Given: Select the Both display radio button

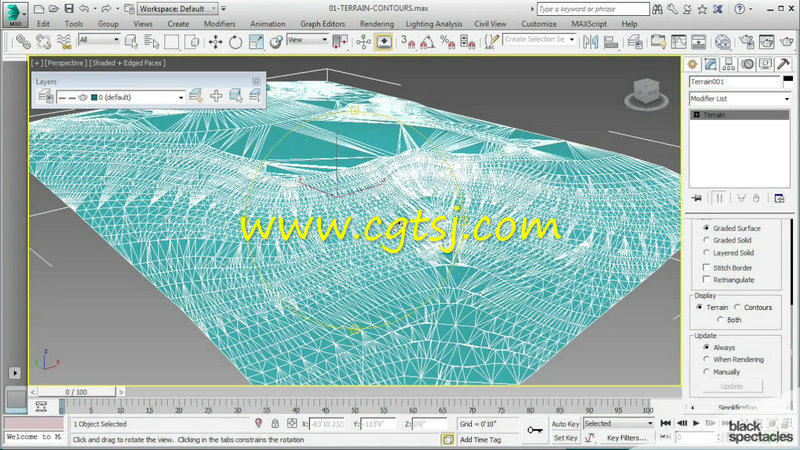Looking at the screenshot, I should pos(720,319).
